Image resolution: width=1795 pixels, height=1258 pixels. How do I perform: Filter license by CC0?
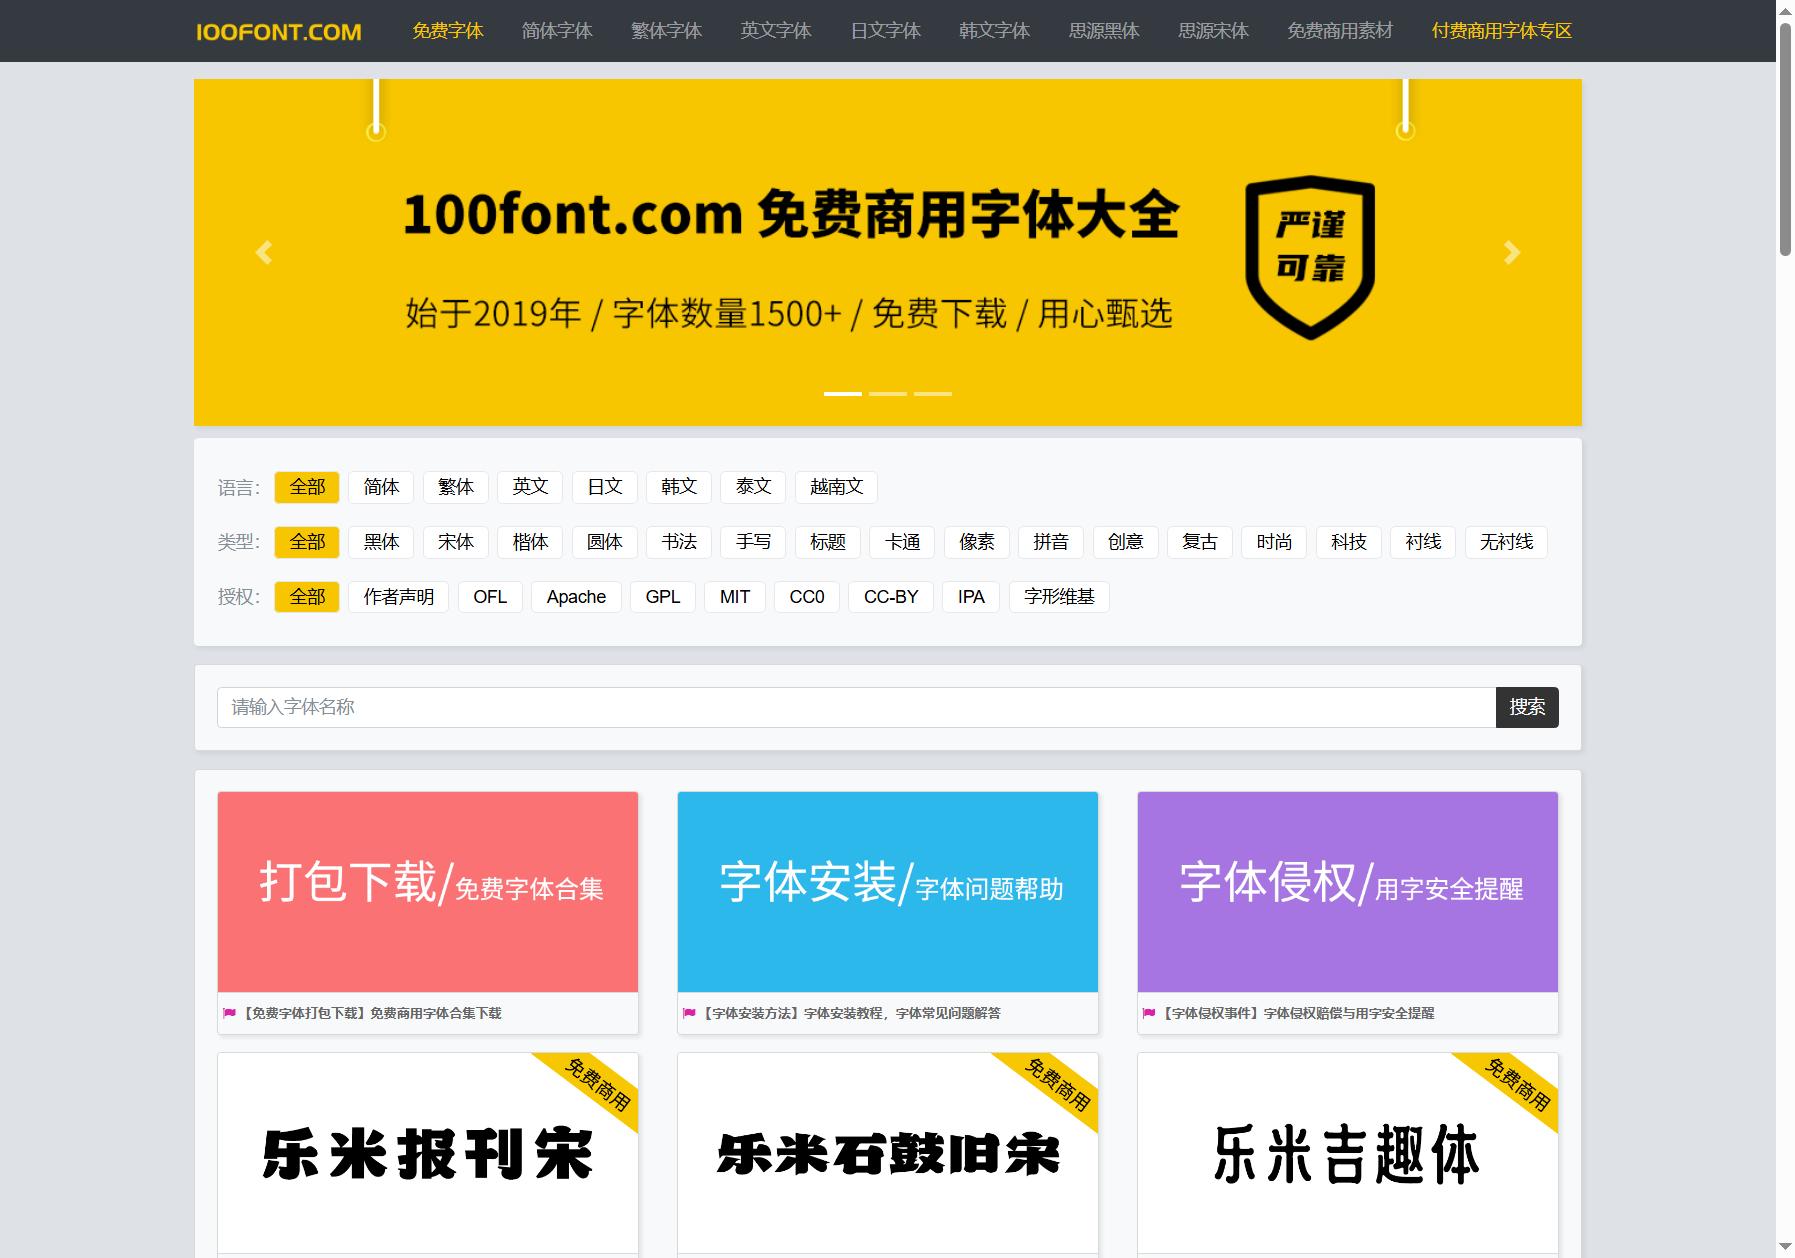click(807, 597)
